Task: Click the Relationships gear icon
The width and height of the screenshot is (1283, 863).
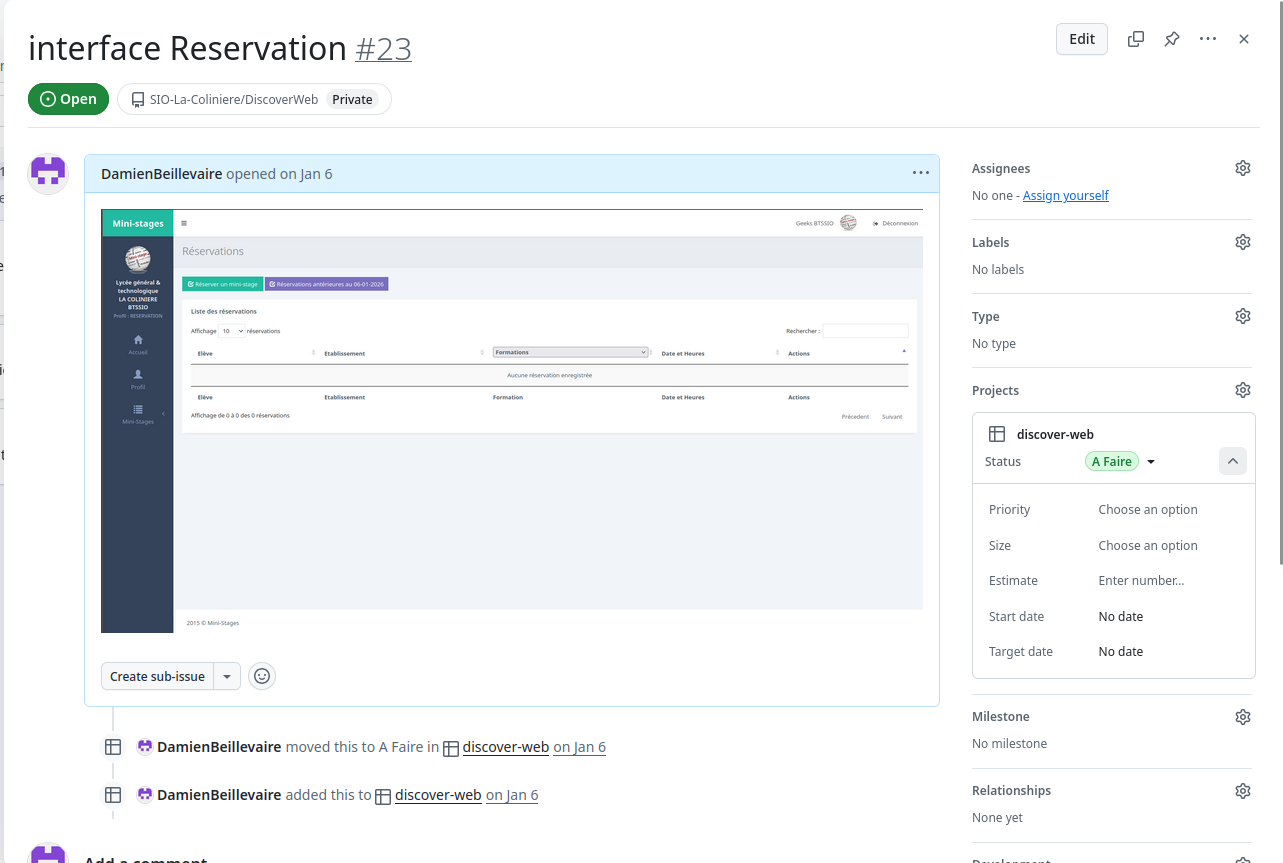Action: coord(1242,790)
